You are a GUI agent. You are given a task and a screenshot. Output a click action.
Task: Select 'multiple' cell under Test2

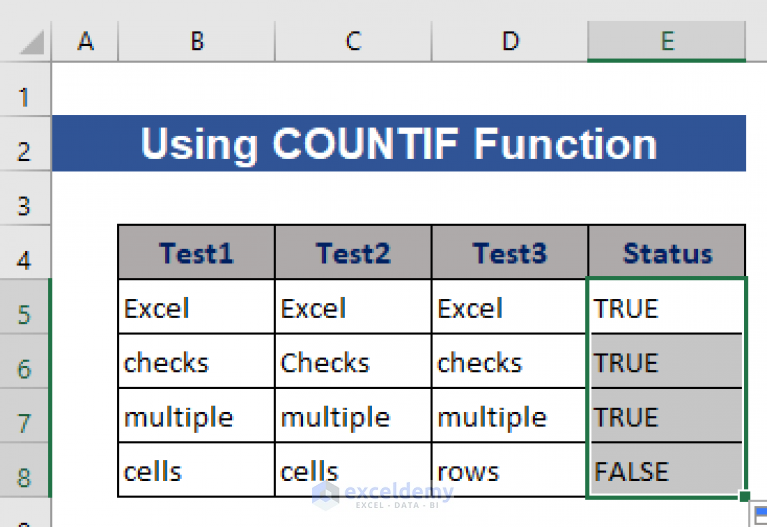[353, 415]
